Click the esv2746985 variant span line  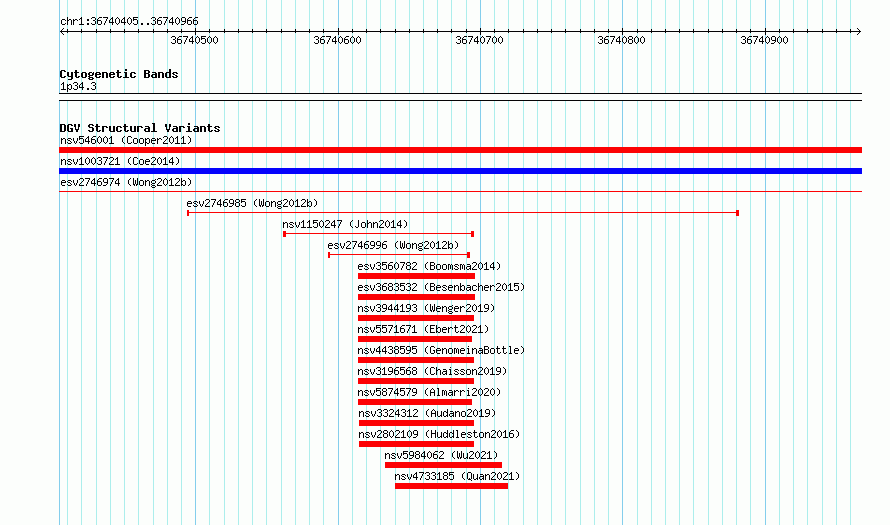tap(463, 213)
